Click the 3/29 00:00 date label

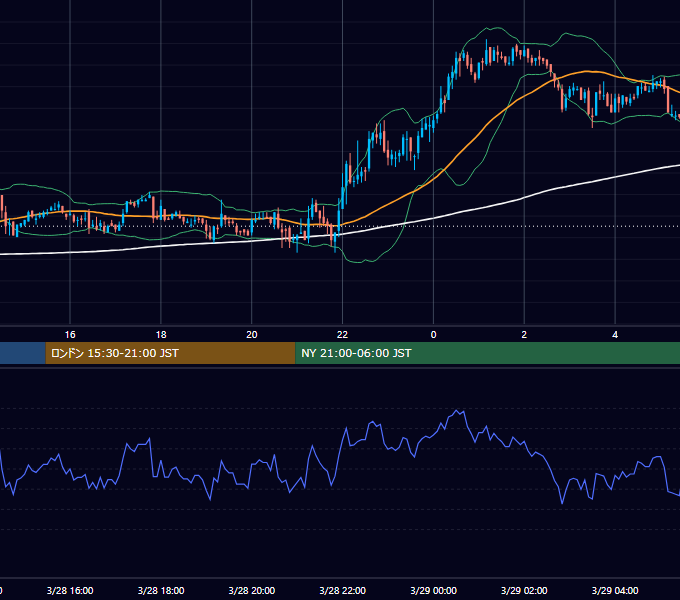(433, 590)
